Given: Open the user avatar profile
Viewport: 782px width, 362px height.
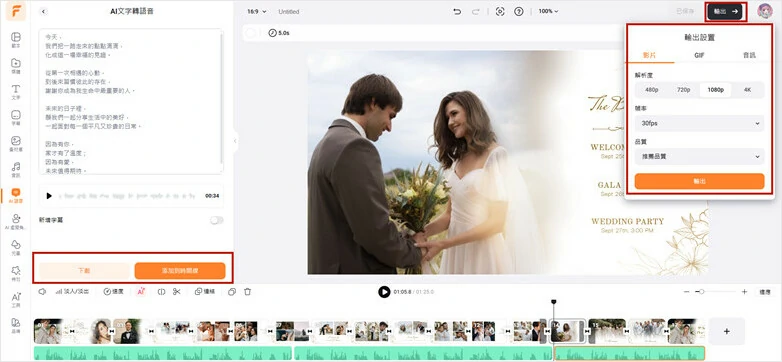Looking at the screenshot, I should pyautogui.click(x=765, y=11).
